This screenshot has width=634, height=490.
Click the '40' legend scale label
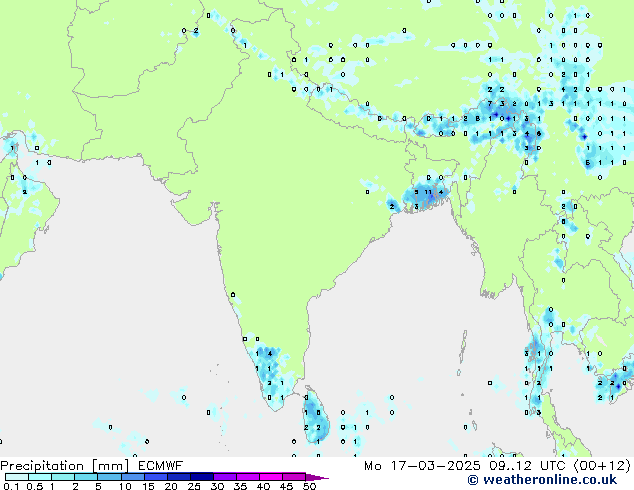point(263,486)
